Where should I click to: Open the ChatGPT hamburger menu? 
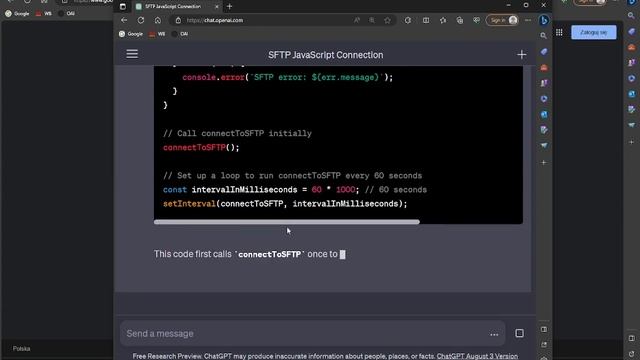(x=132, y=54)
